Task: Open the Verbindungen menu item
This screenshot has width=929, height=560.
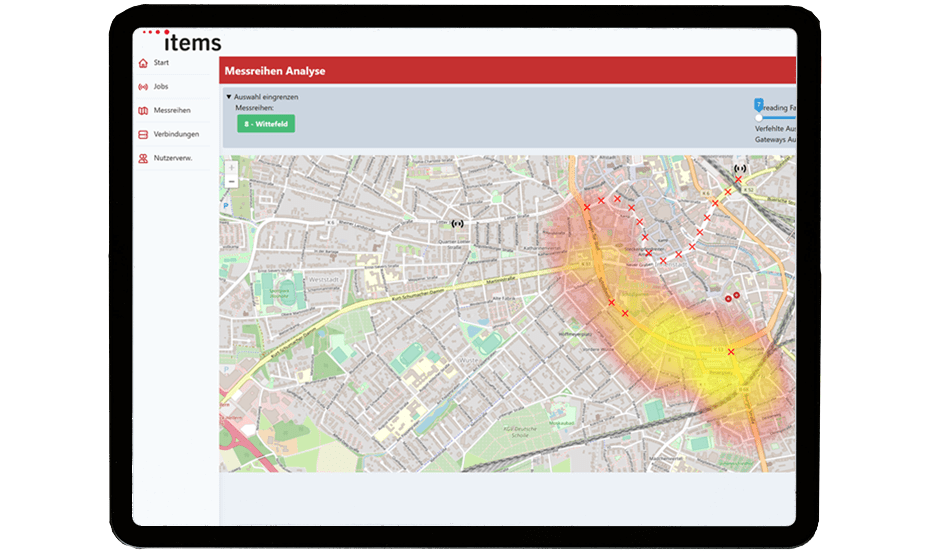Action: click(175, 134)
